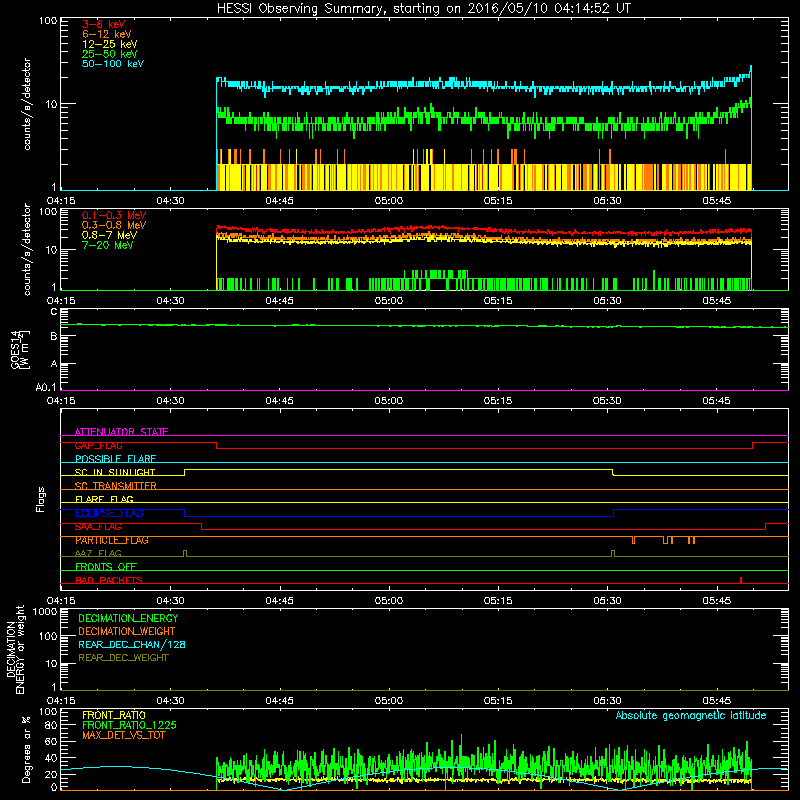Click the Flags axis label
800x800 pixels.
click(x=41, y=499)
